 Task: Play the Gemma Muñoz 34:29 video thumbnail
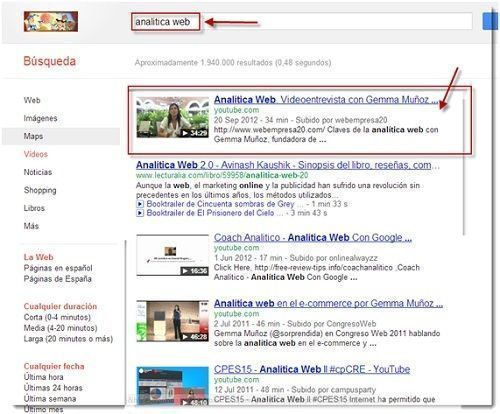(x=173, y=117)
